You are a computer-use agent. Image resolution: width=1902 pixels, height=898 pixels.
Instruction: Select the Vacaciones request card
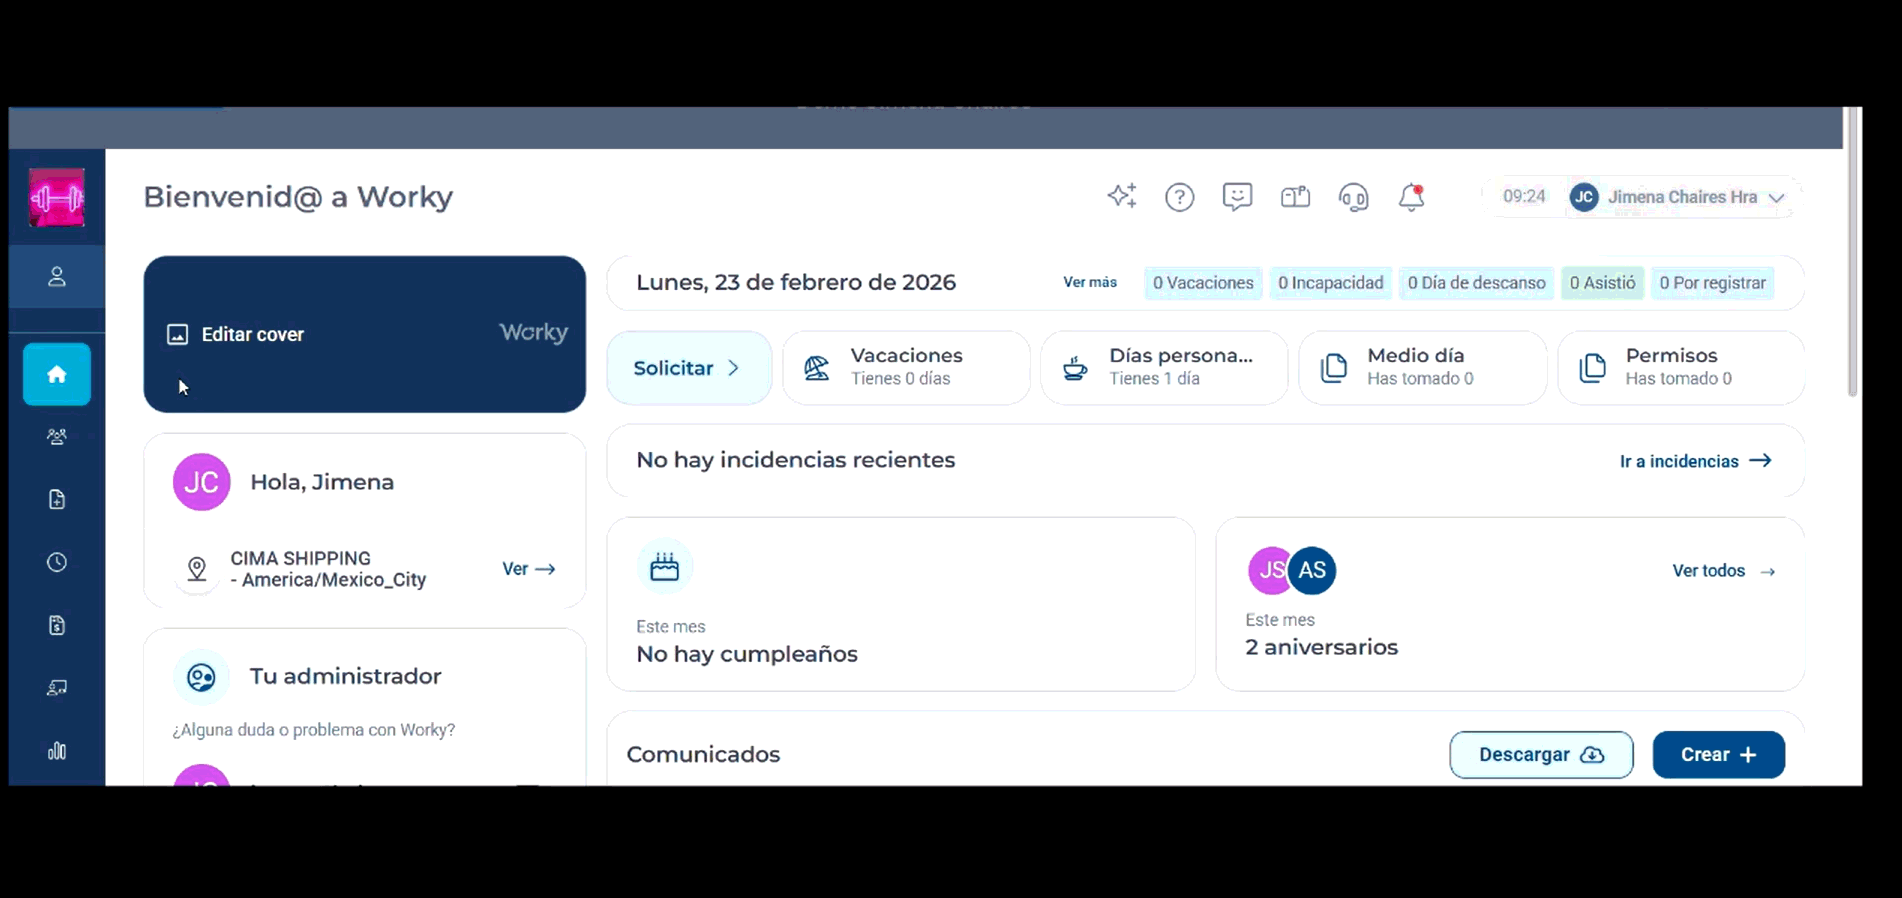tap(906, 368)
